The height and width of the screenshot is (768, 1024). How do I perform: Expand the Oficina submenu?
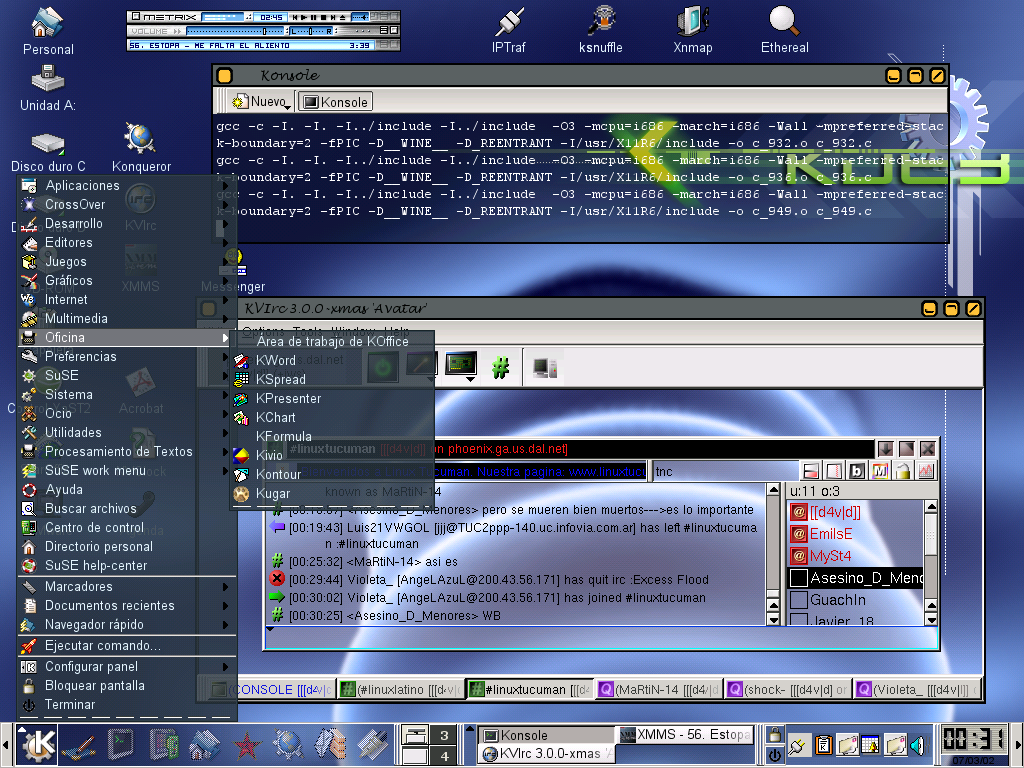point(124,337)
